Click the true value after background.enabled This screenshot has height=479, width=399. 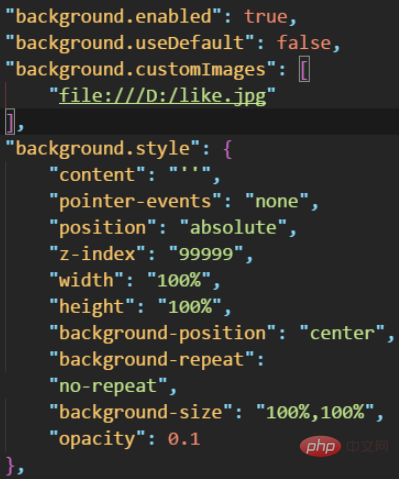[x=266, y=17]
